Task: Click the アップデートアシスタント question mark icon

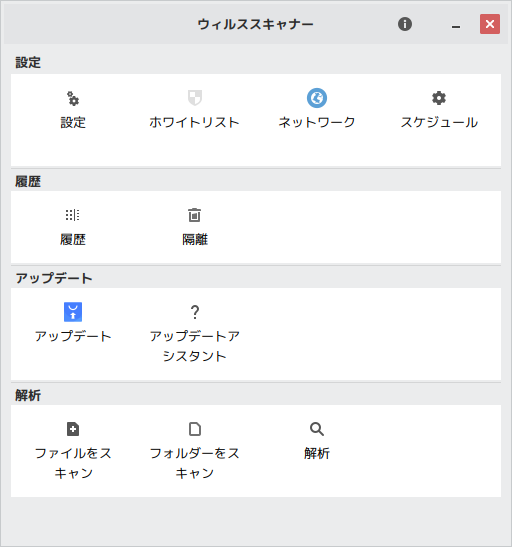Action: click(x=195, y=312)
